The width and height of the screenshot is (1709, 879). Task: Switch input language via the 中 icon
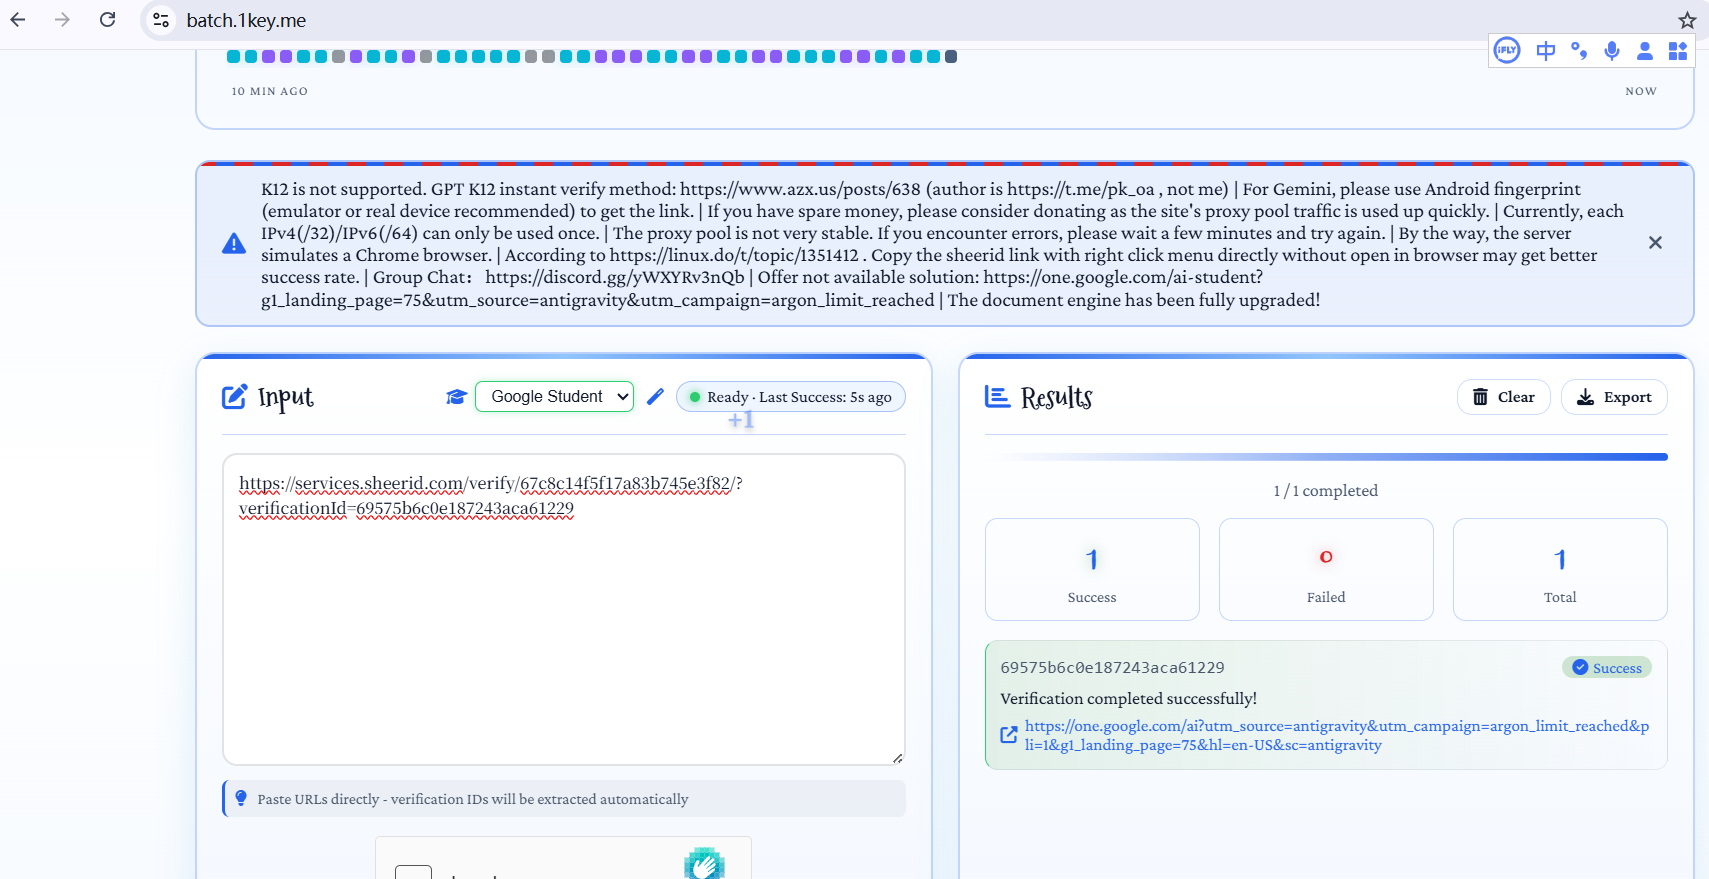1545,50
